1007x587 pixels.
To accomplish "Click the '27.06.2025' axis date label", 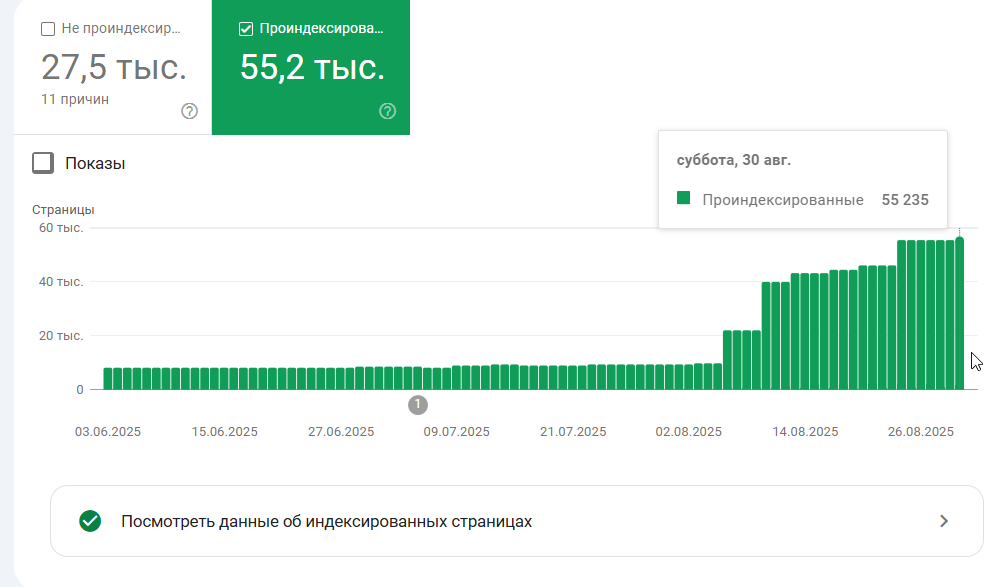I will (341, 432).
